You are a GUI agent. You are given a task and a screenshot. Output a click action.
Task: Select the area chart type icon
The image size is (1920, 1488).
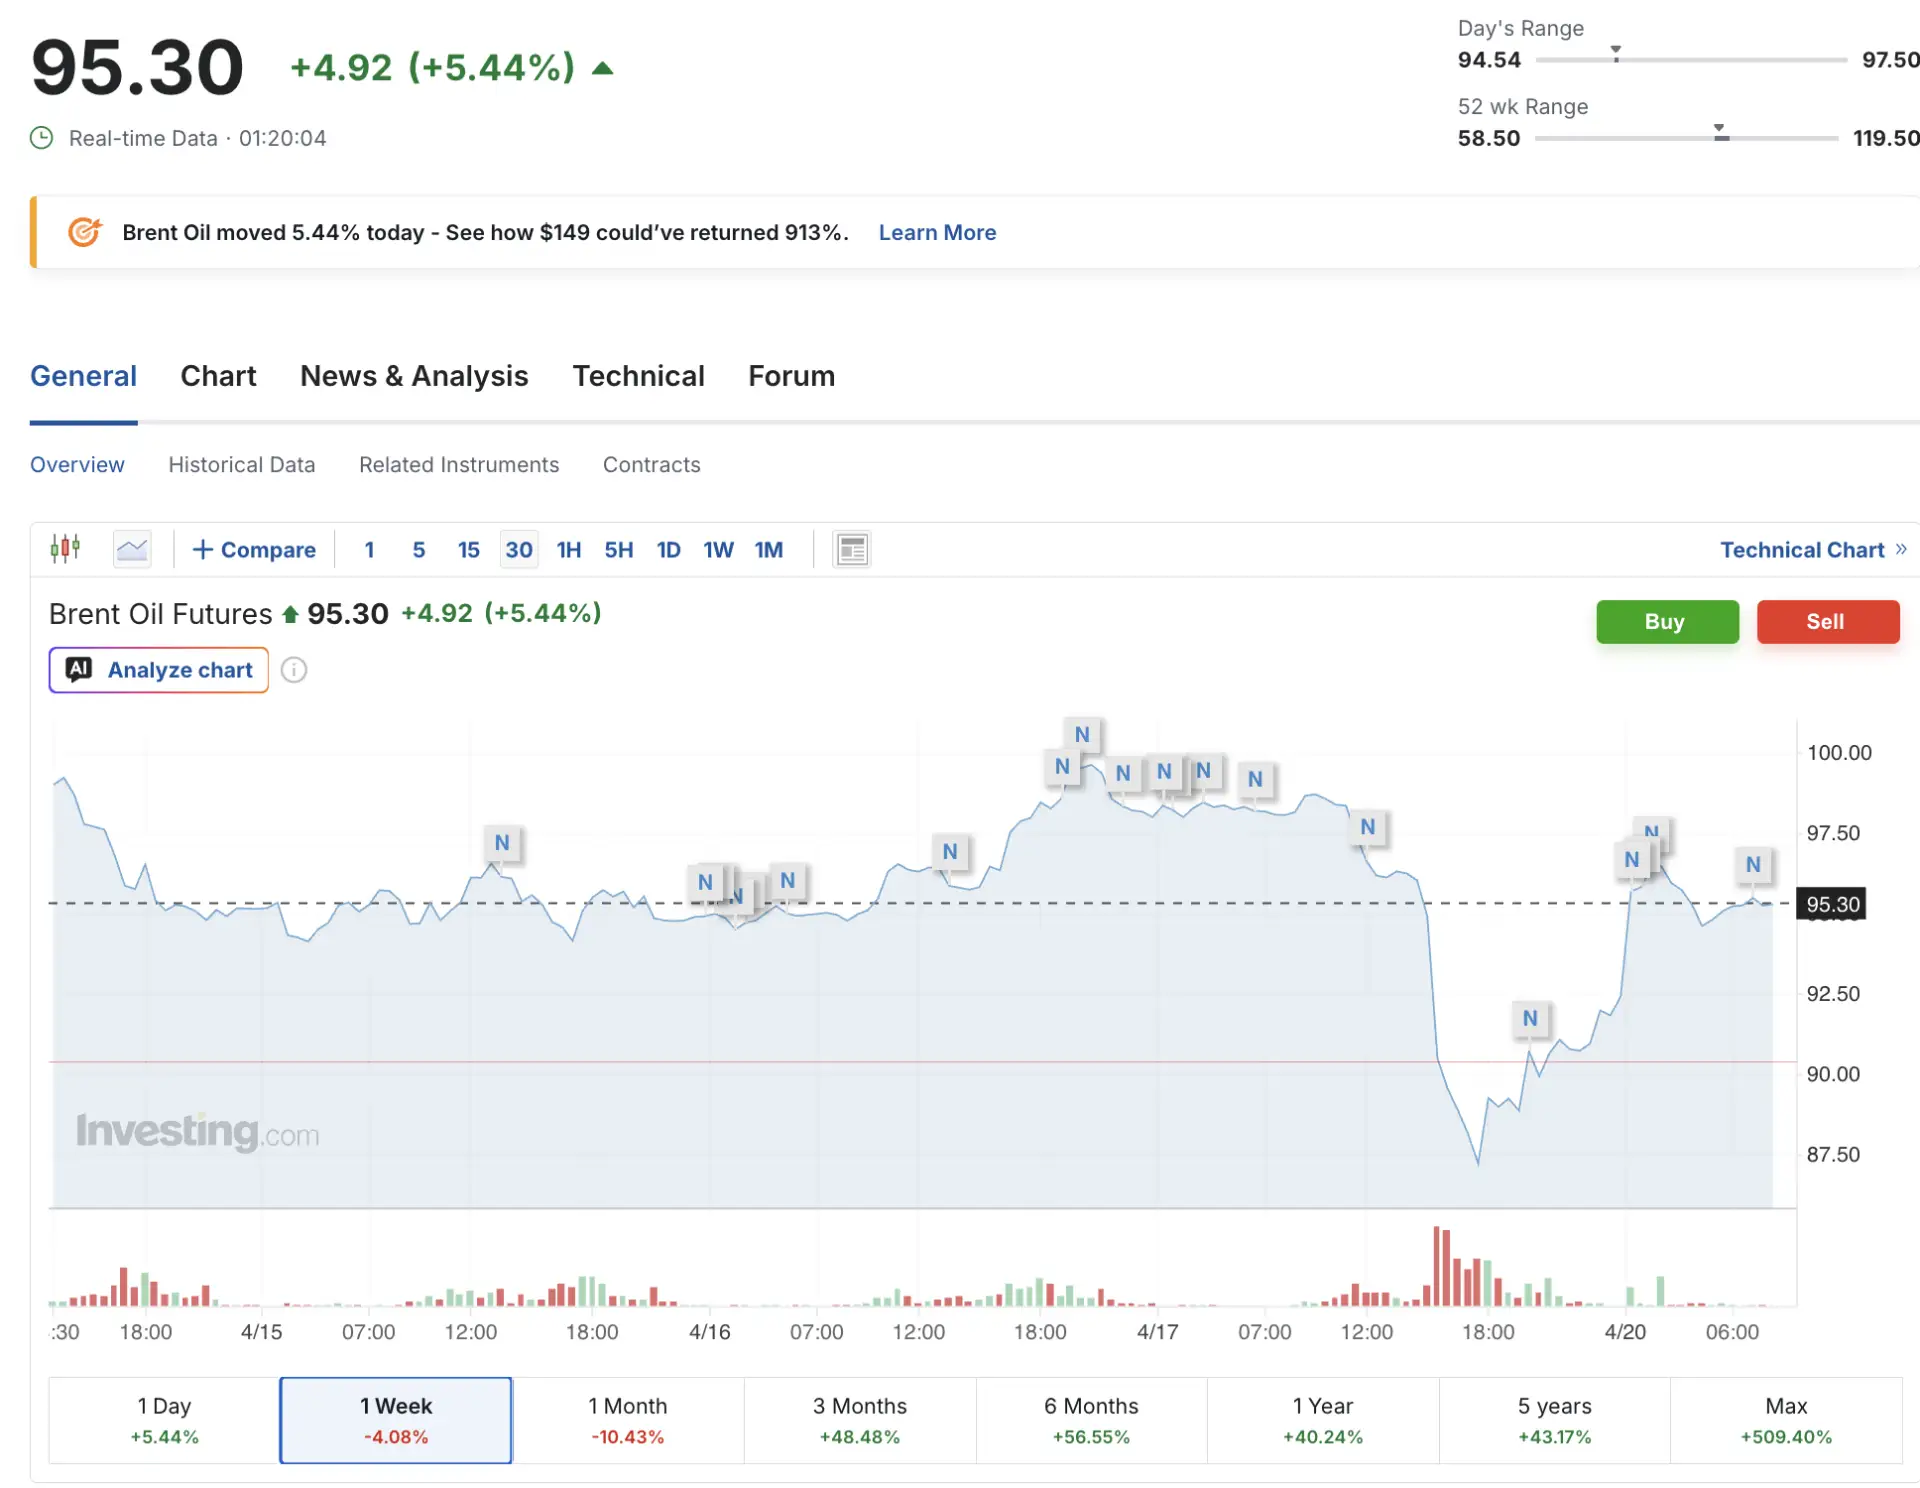132,548
